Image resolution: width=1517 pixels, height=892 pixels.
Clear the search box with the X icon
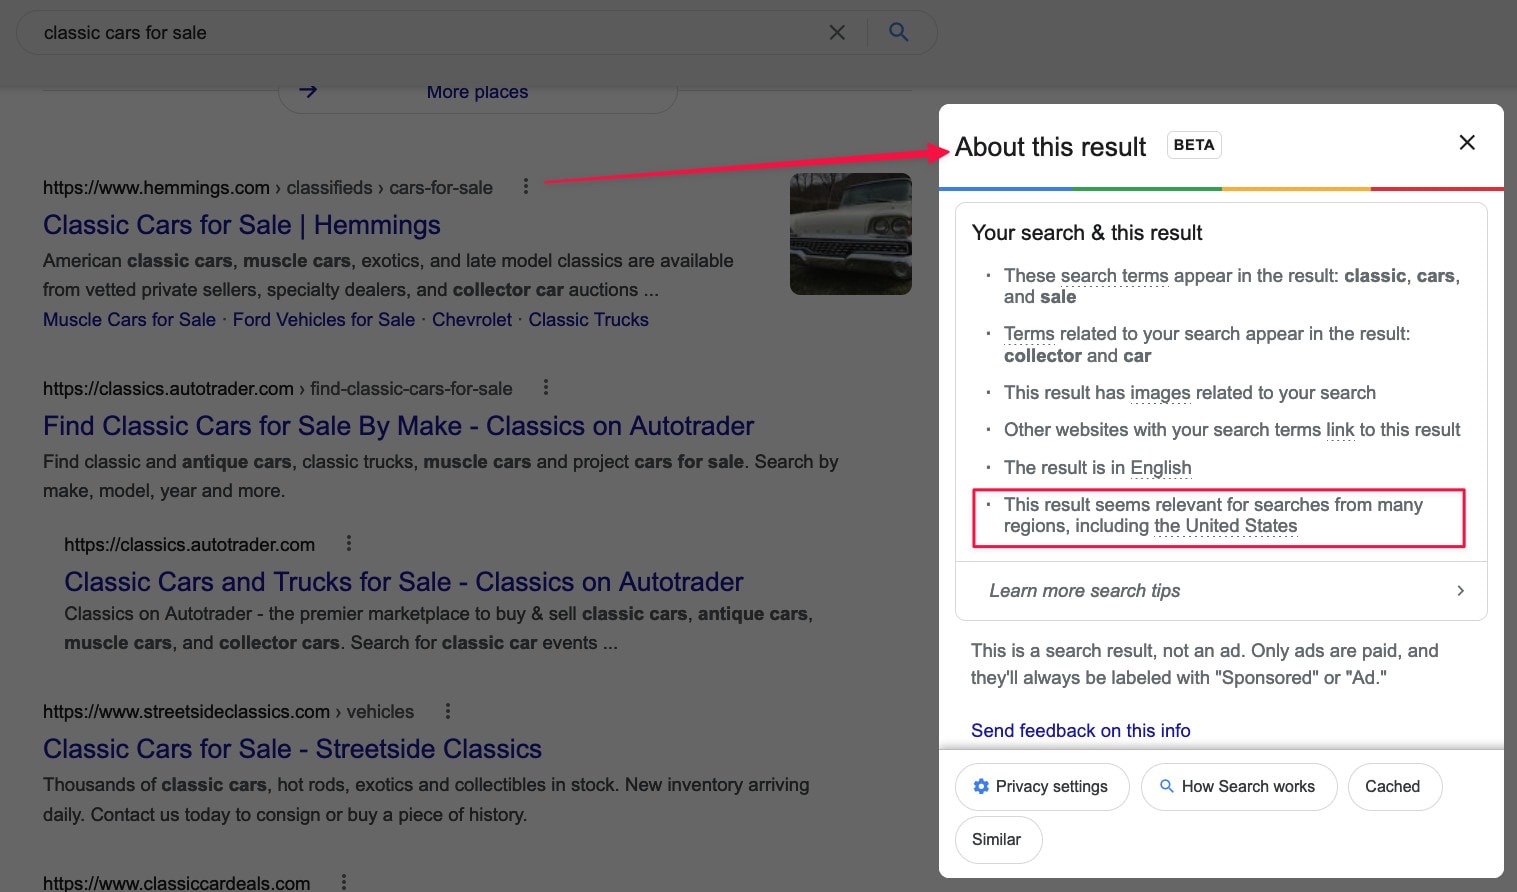pyautogui.click(x=837, y=33)
